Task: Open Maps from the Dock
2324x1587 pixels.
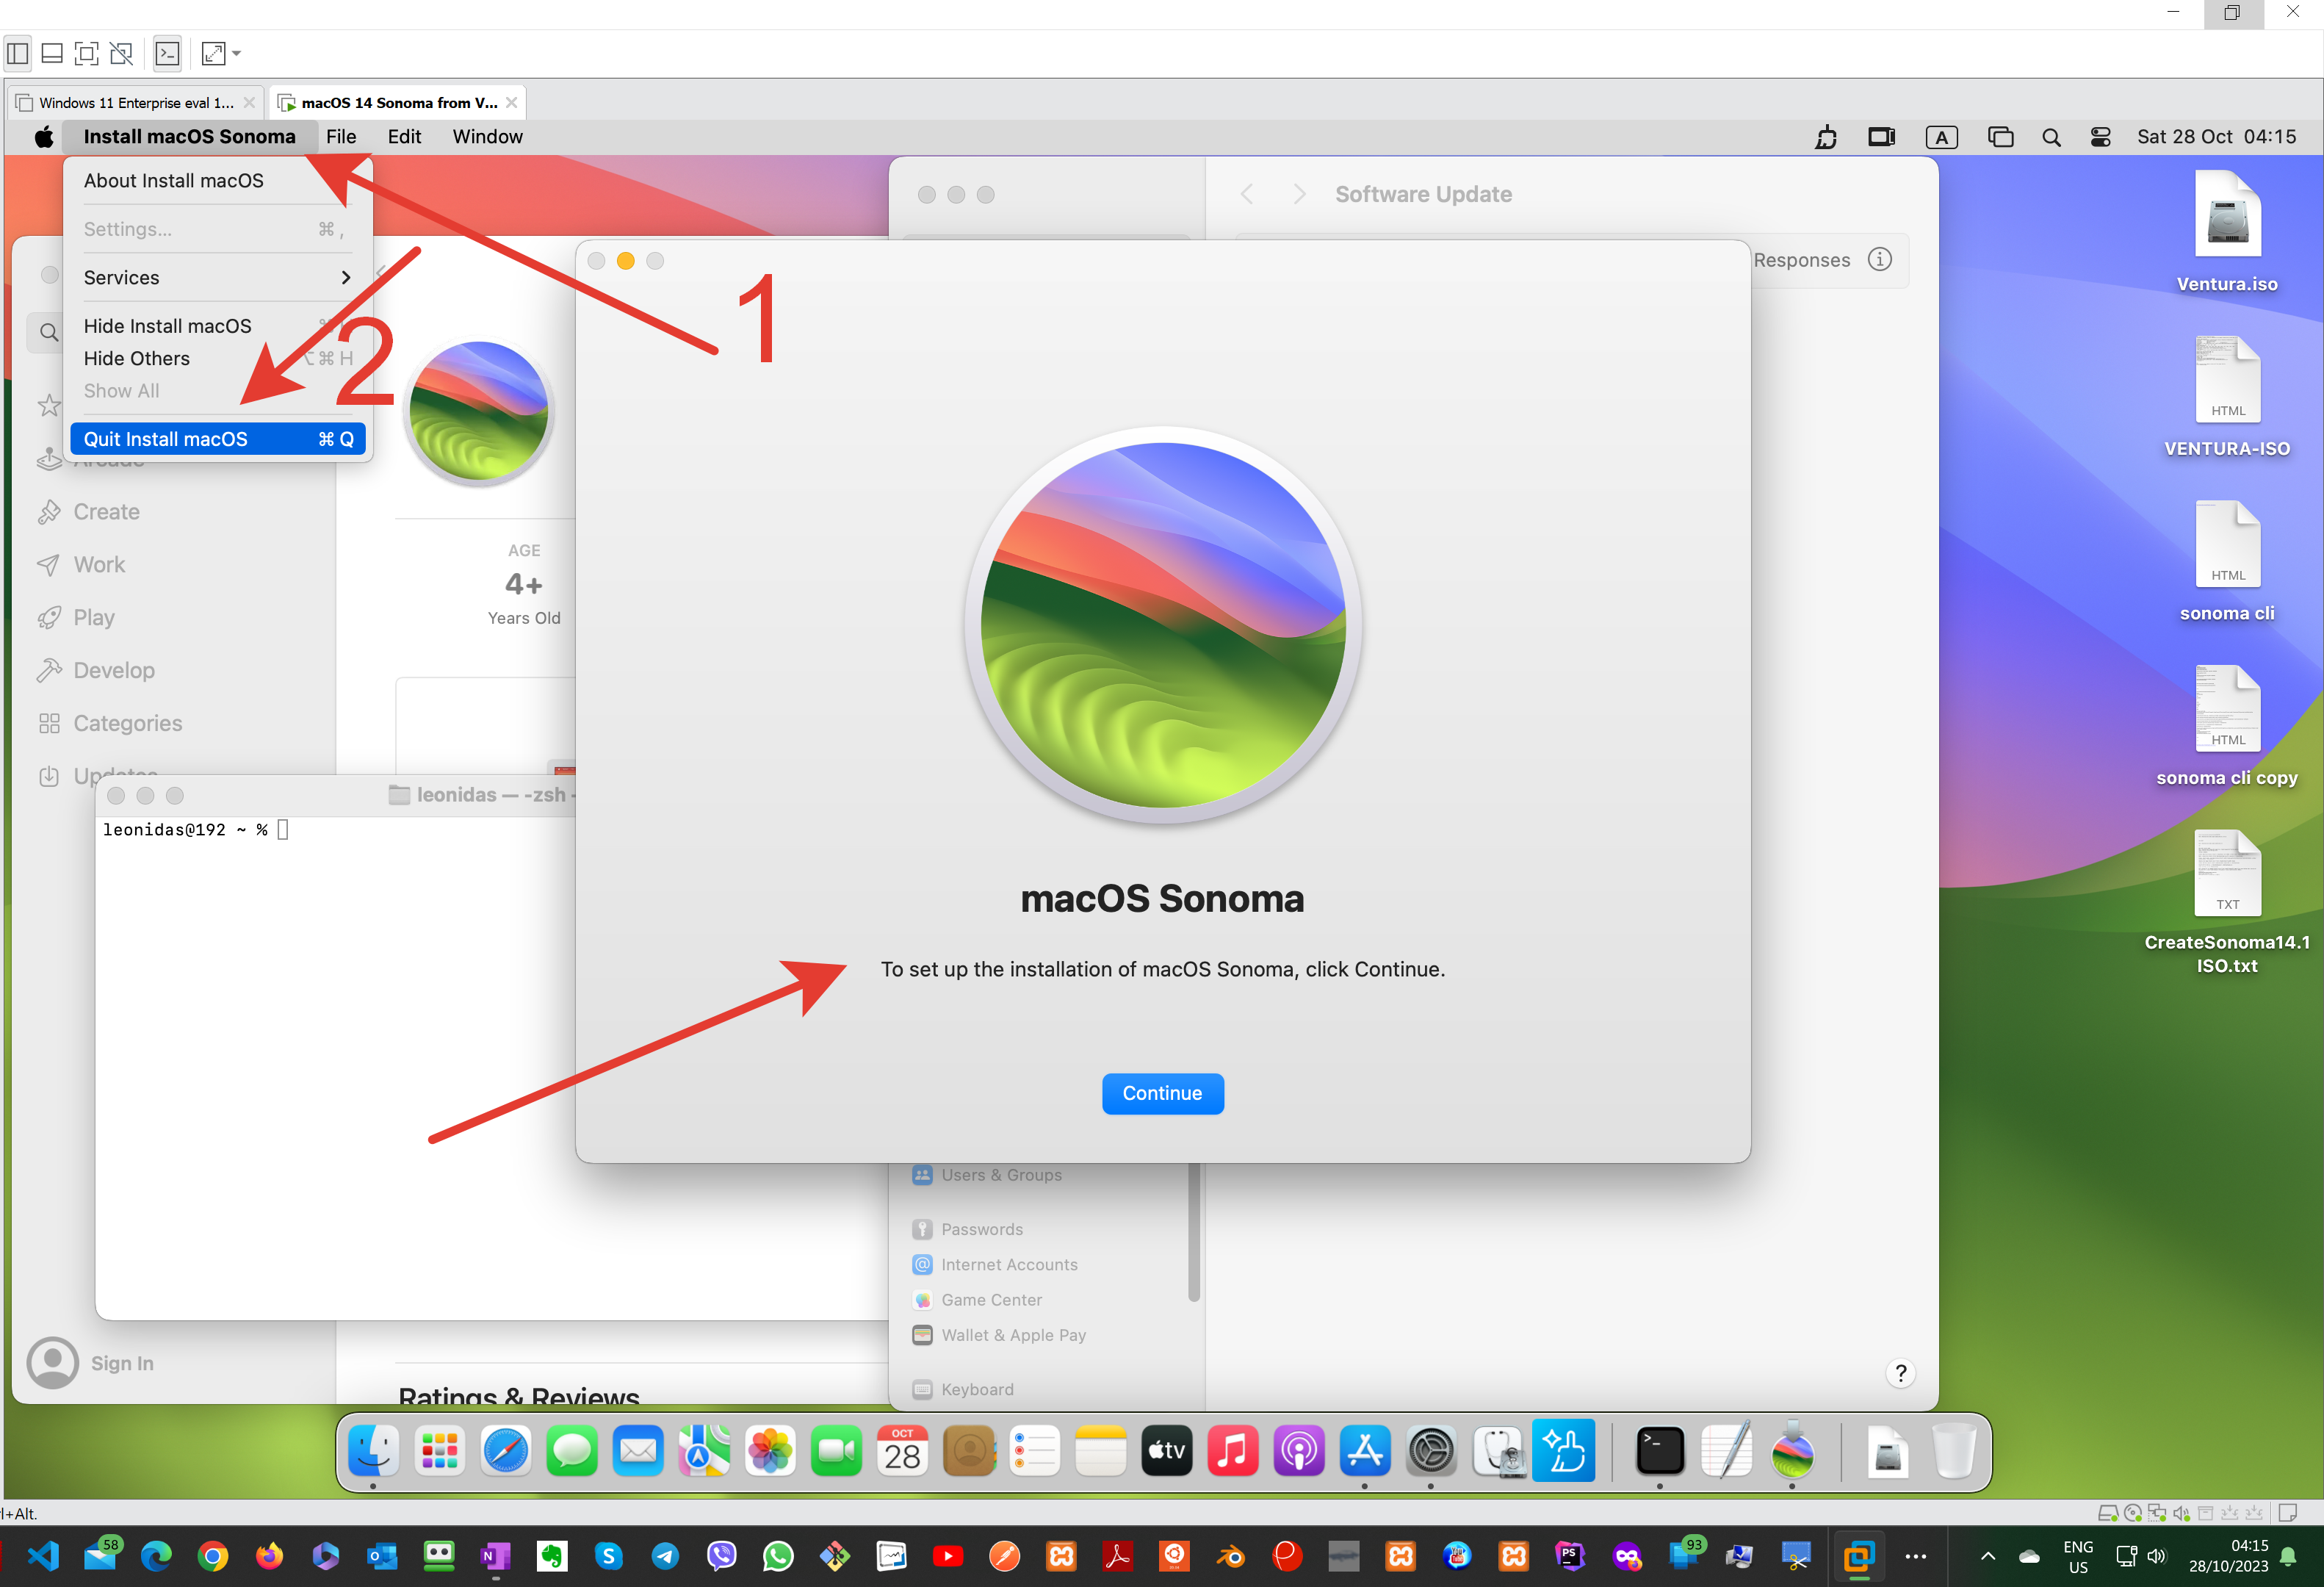Action: (704, 1451)
